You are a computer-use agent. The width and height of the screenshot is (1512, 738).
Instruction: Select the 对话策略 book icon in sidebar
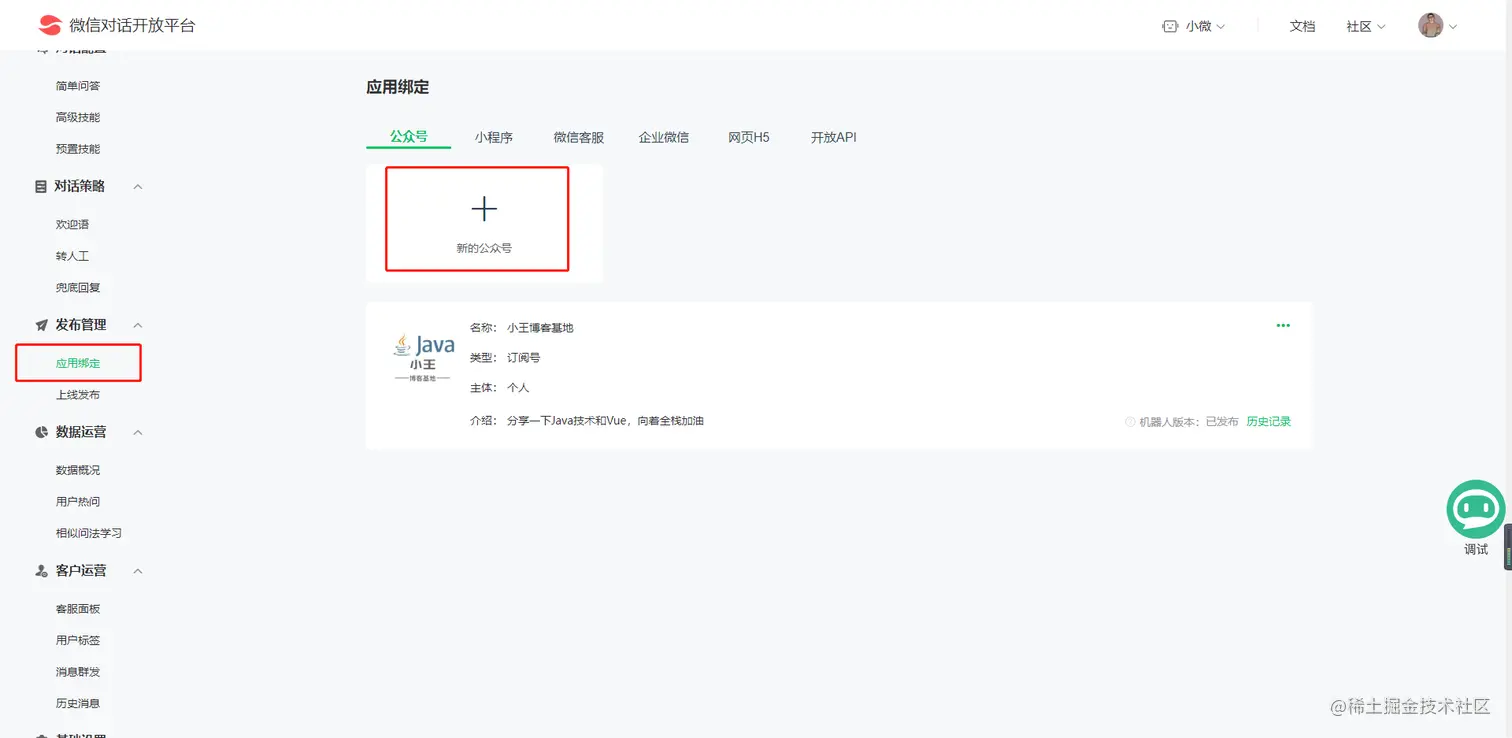39,186
